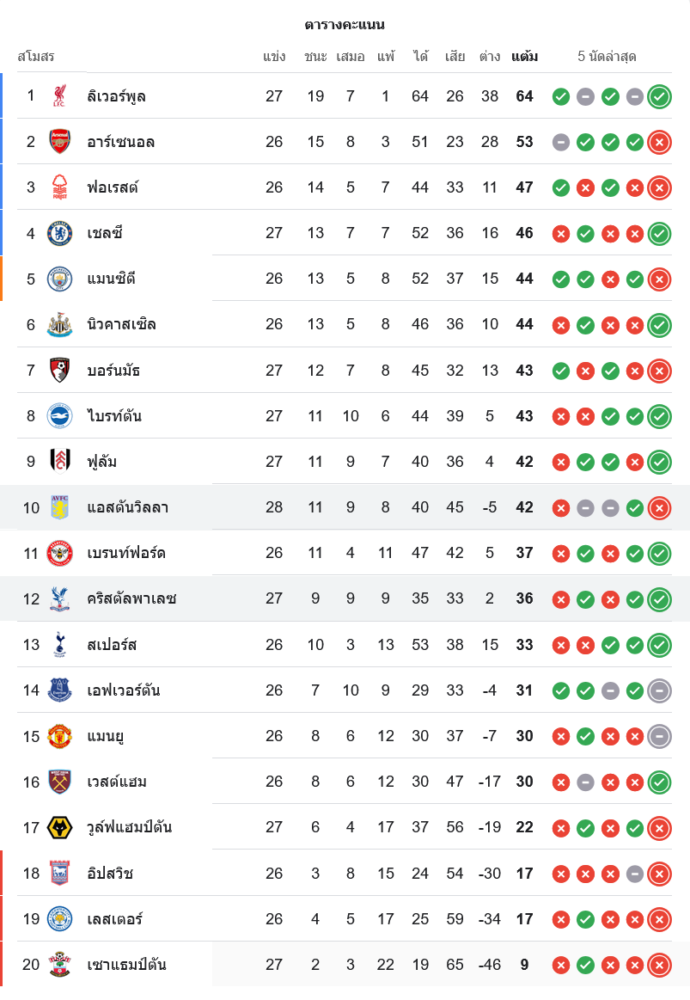
Task: Click the Southampton club crest icon
Action: 60,965
